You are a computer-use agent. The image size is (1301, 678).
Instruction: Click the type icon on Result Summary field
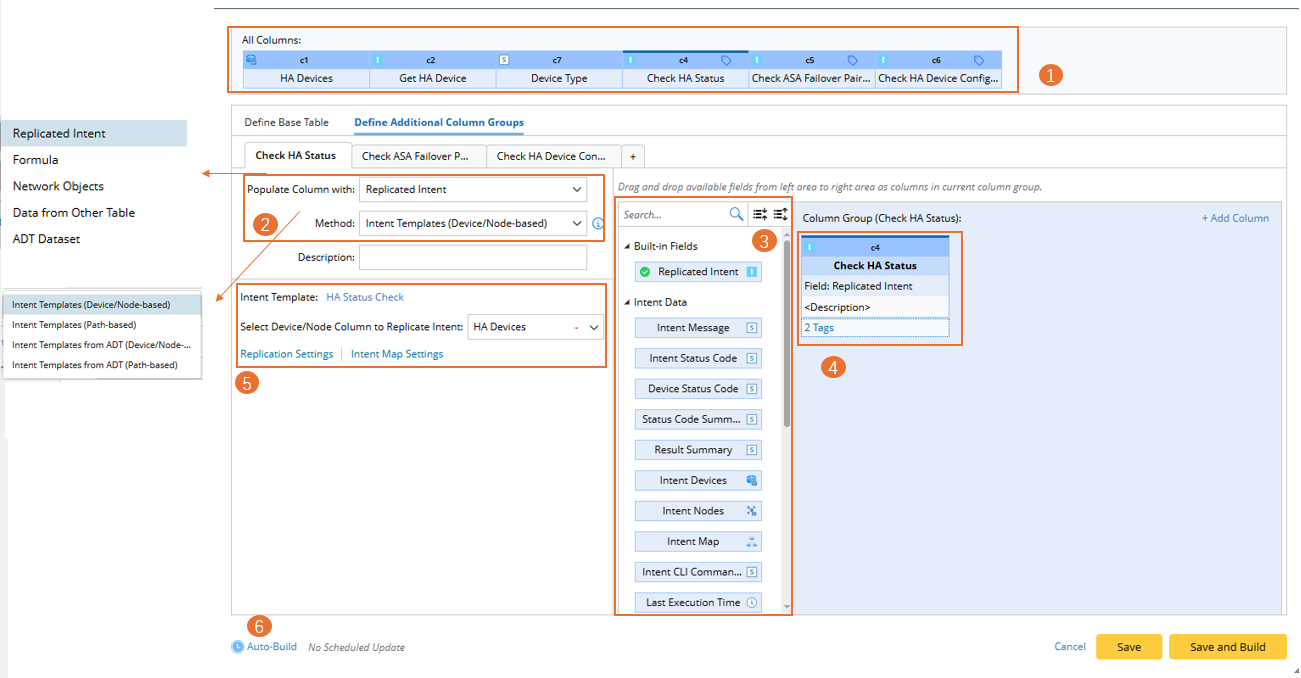pyautogui.click(x=752, y=450)
